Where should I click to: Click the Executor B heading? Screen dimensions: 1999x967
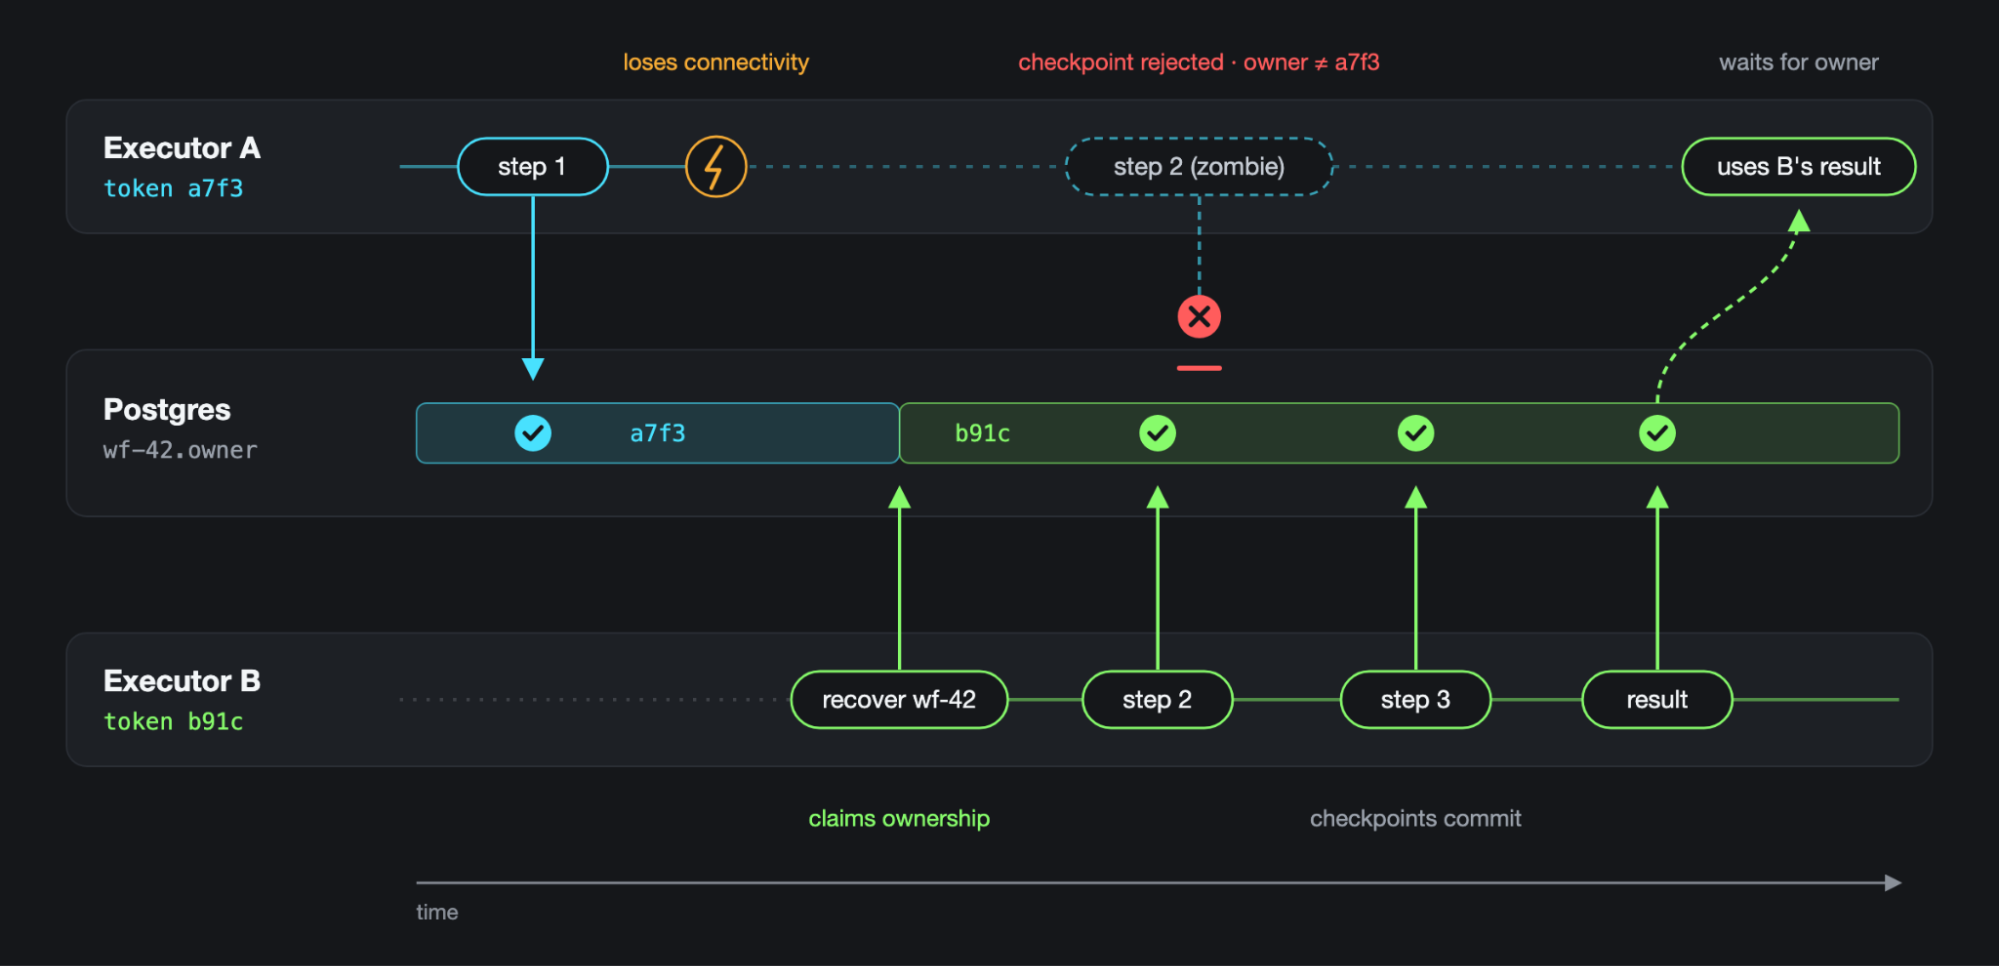tap(182, 681)
